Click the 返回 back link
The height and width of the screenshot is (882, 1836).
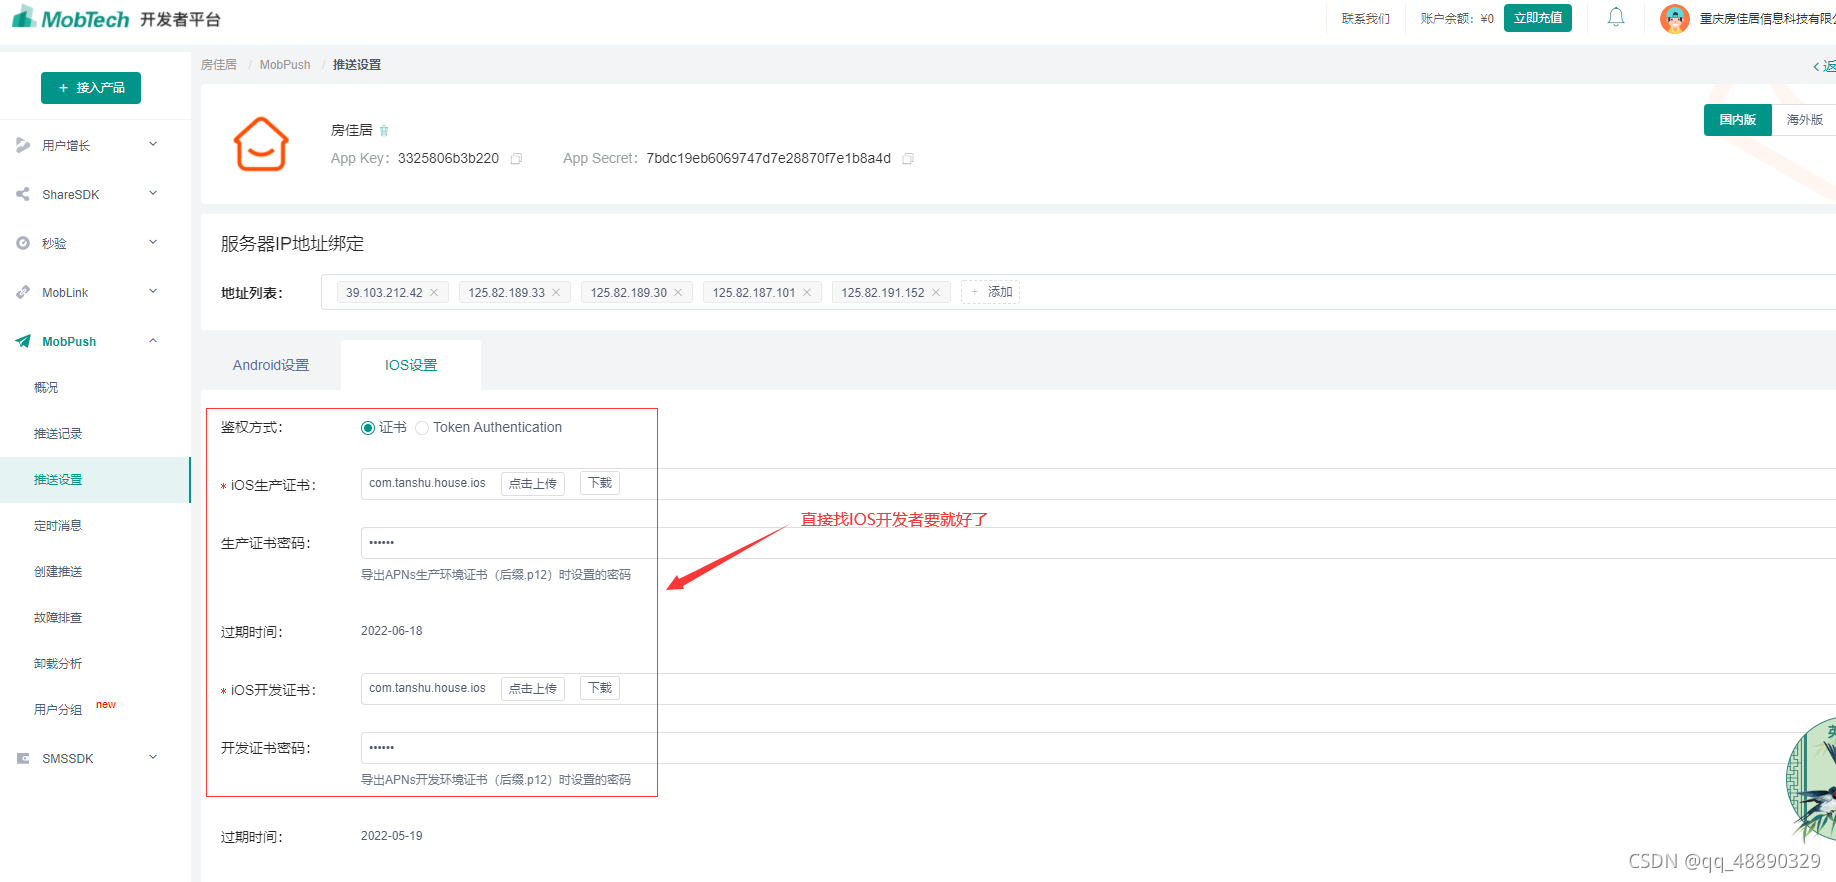coord(1824,66)
